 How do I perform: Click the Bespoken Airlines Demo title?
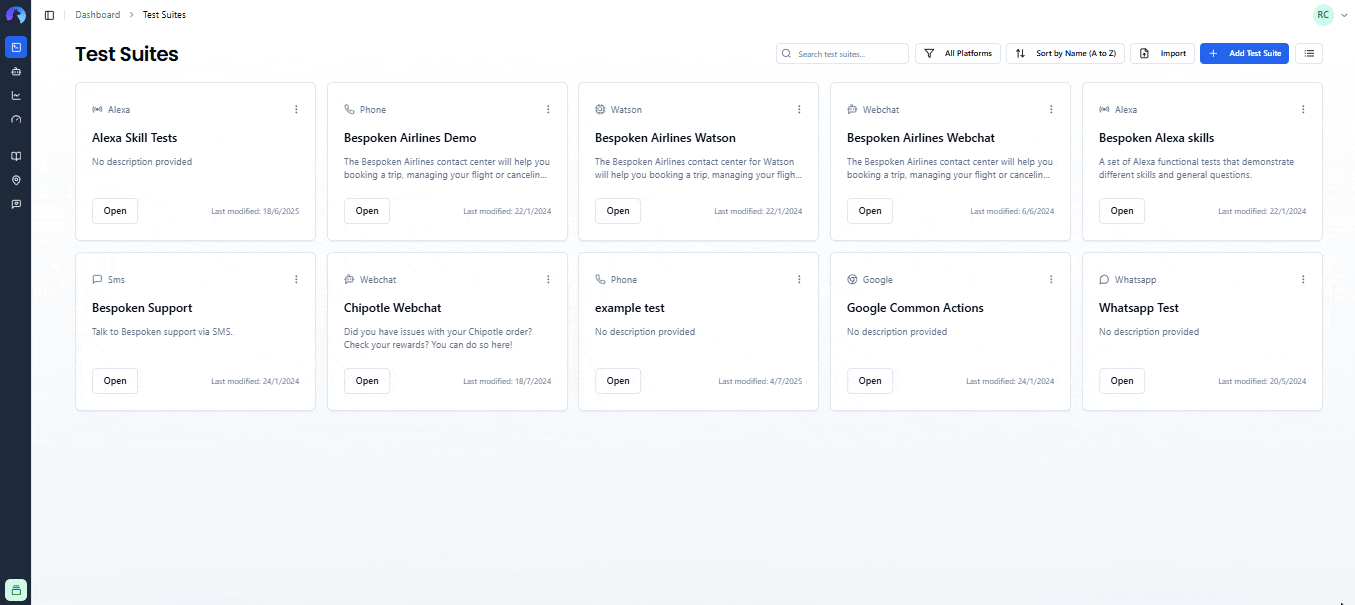pos(410,138)
